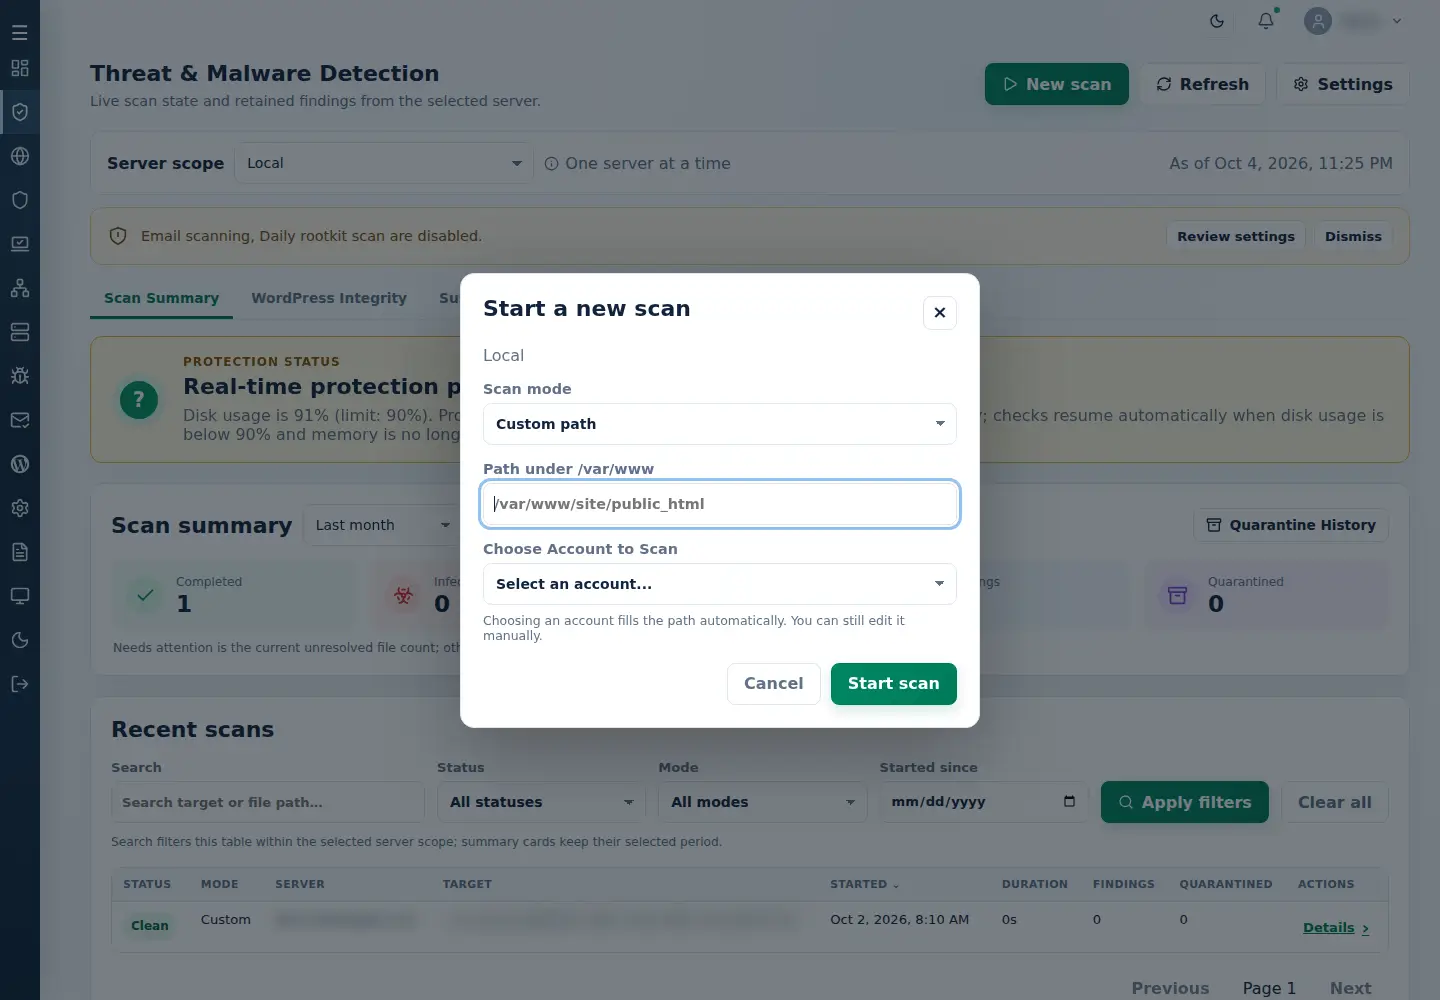Open the hamburger menu in the sidebar
Image resolution: width=1440 pixels, height=1000 pixels.
pyautogui.click(x=20, y=33)
